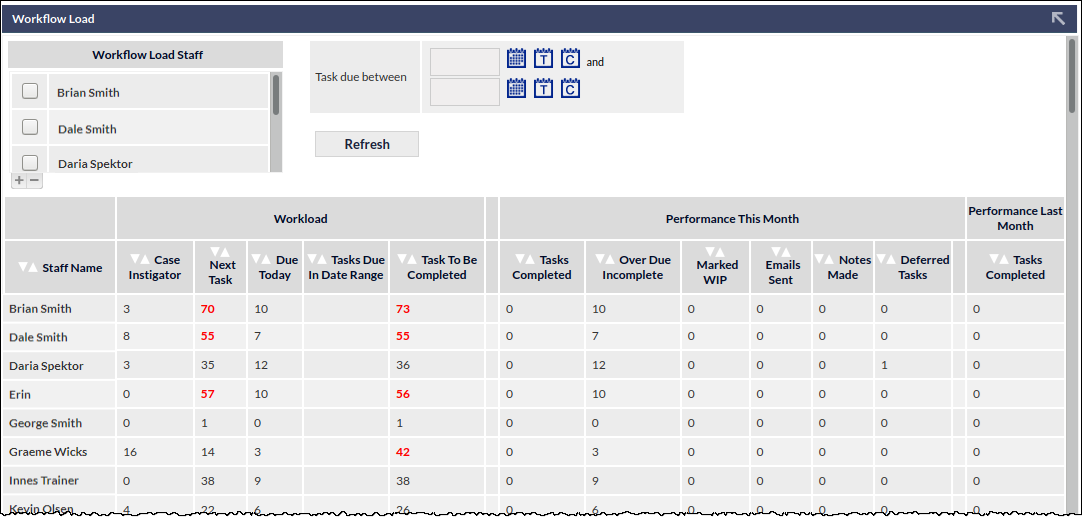
Task: Click the C icon for first date
Action: 570,58
